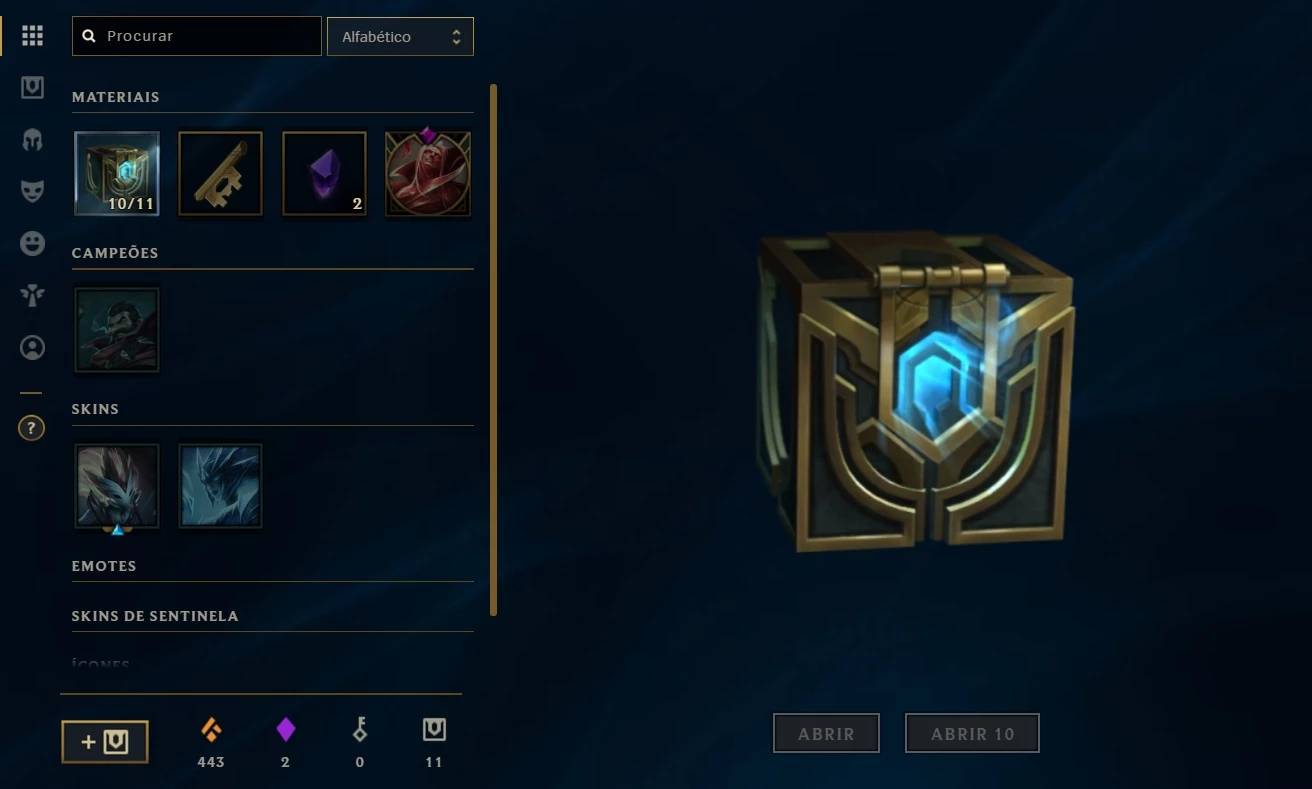Filter loot by champions helmet icon
This screenshot has height=789, width=1312.
32,139
